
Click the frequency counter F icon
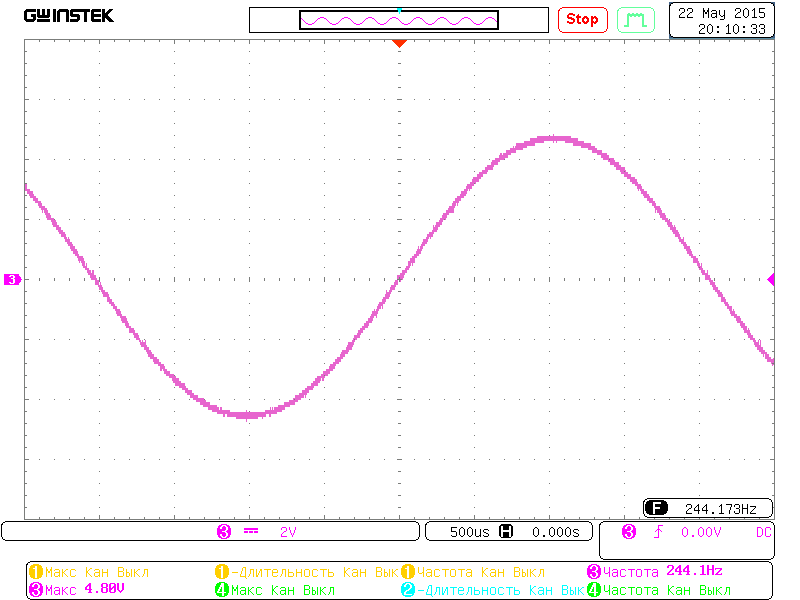(x=656, y=507)
